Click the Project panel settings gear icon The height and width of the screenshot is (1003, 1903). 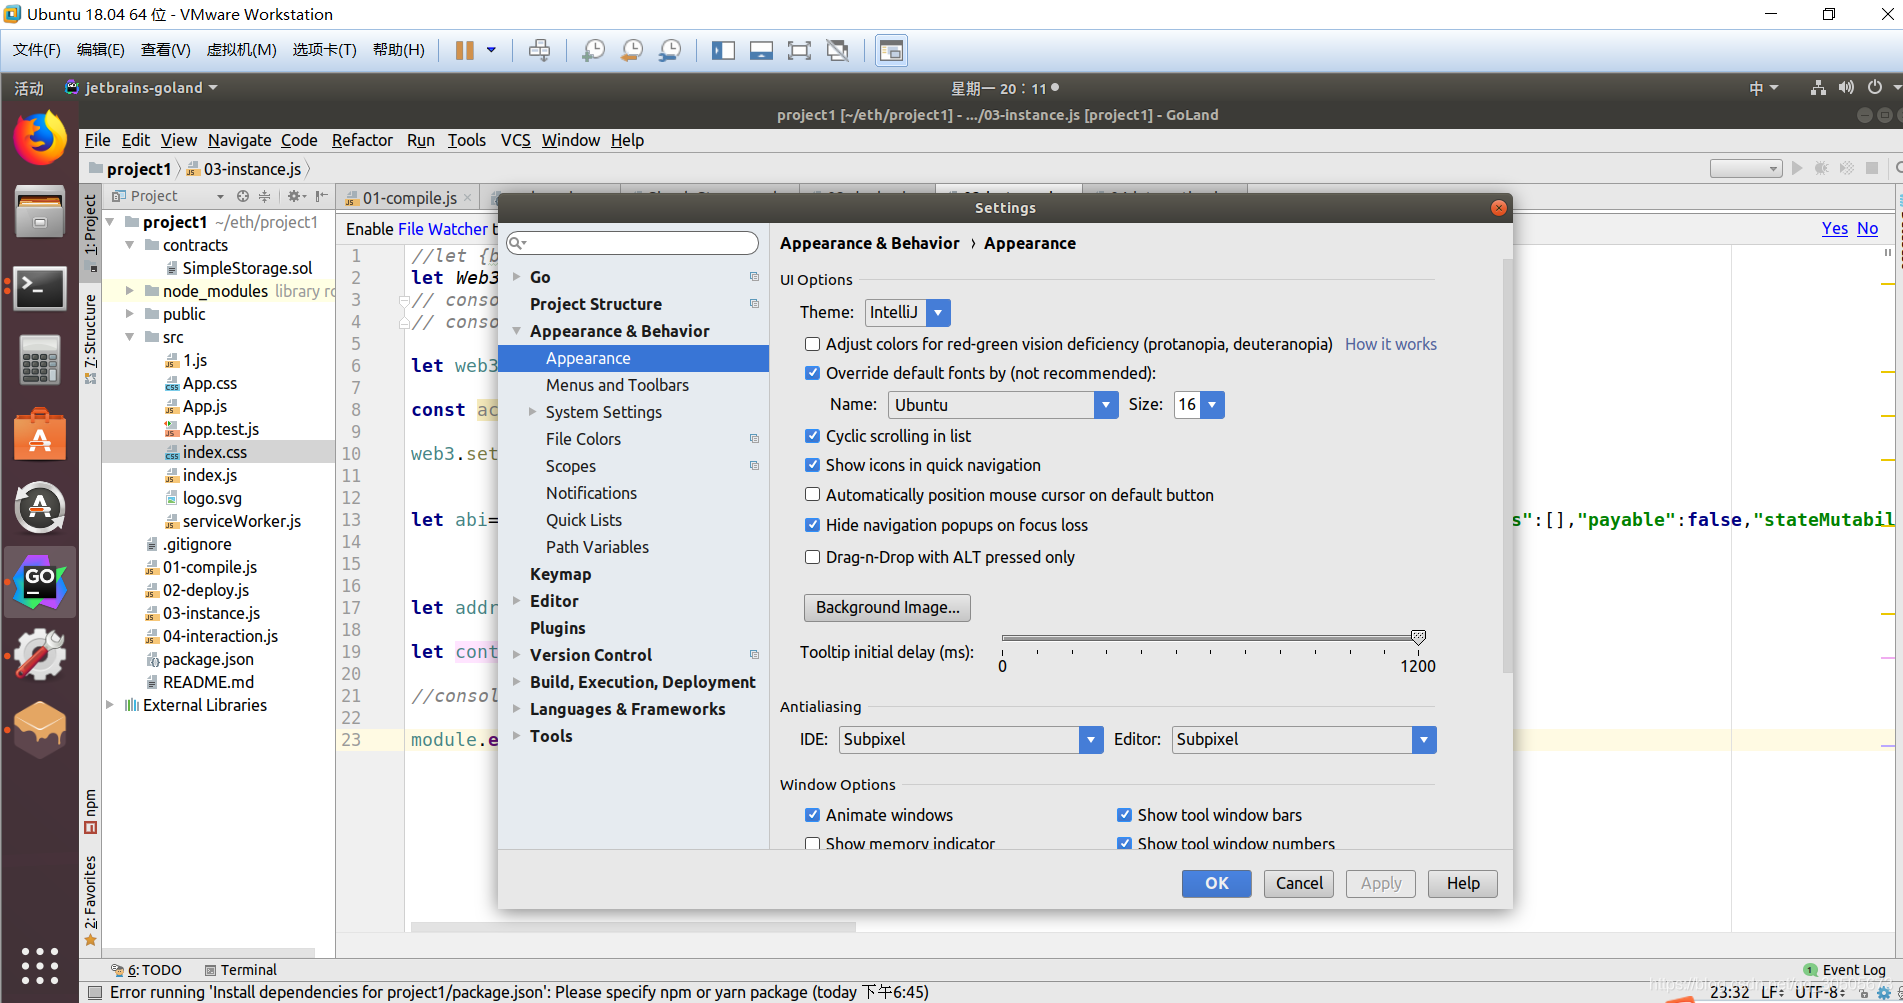pyautogui.click(x=296, y=196)
